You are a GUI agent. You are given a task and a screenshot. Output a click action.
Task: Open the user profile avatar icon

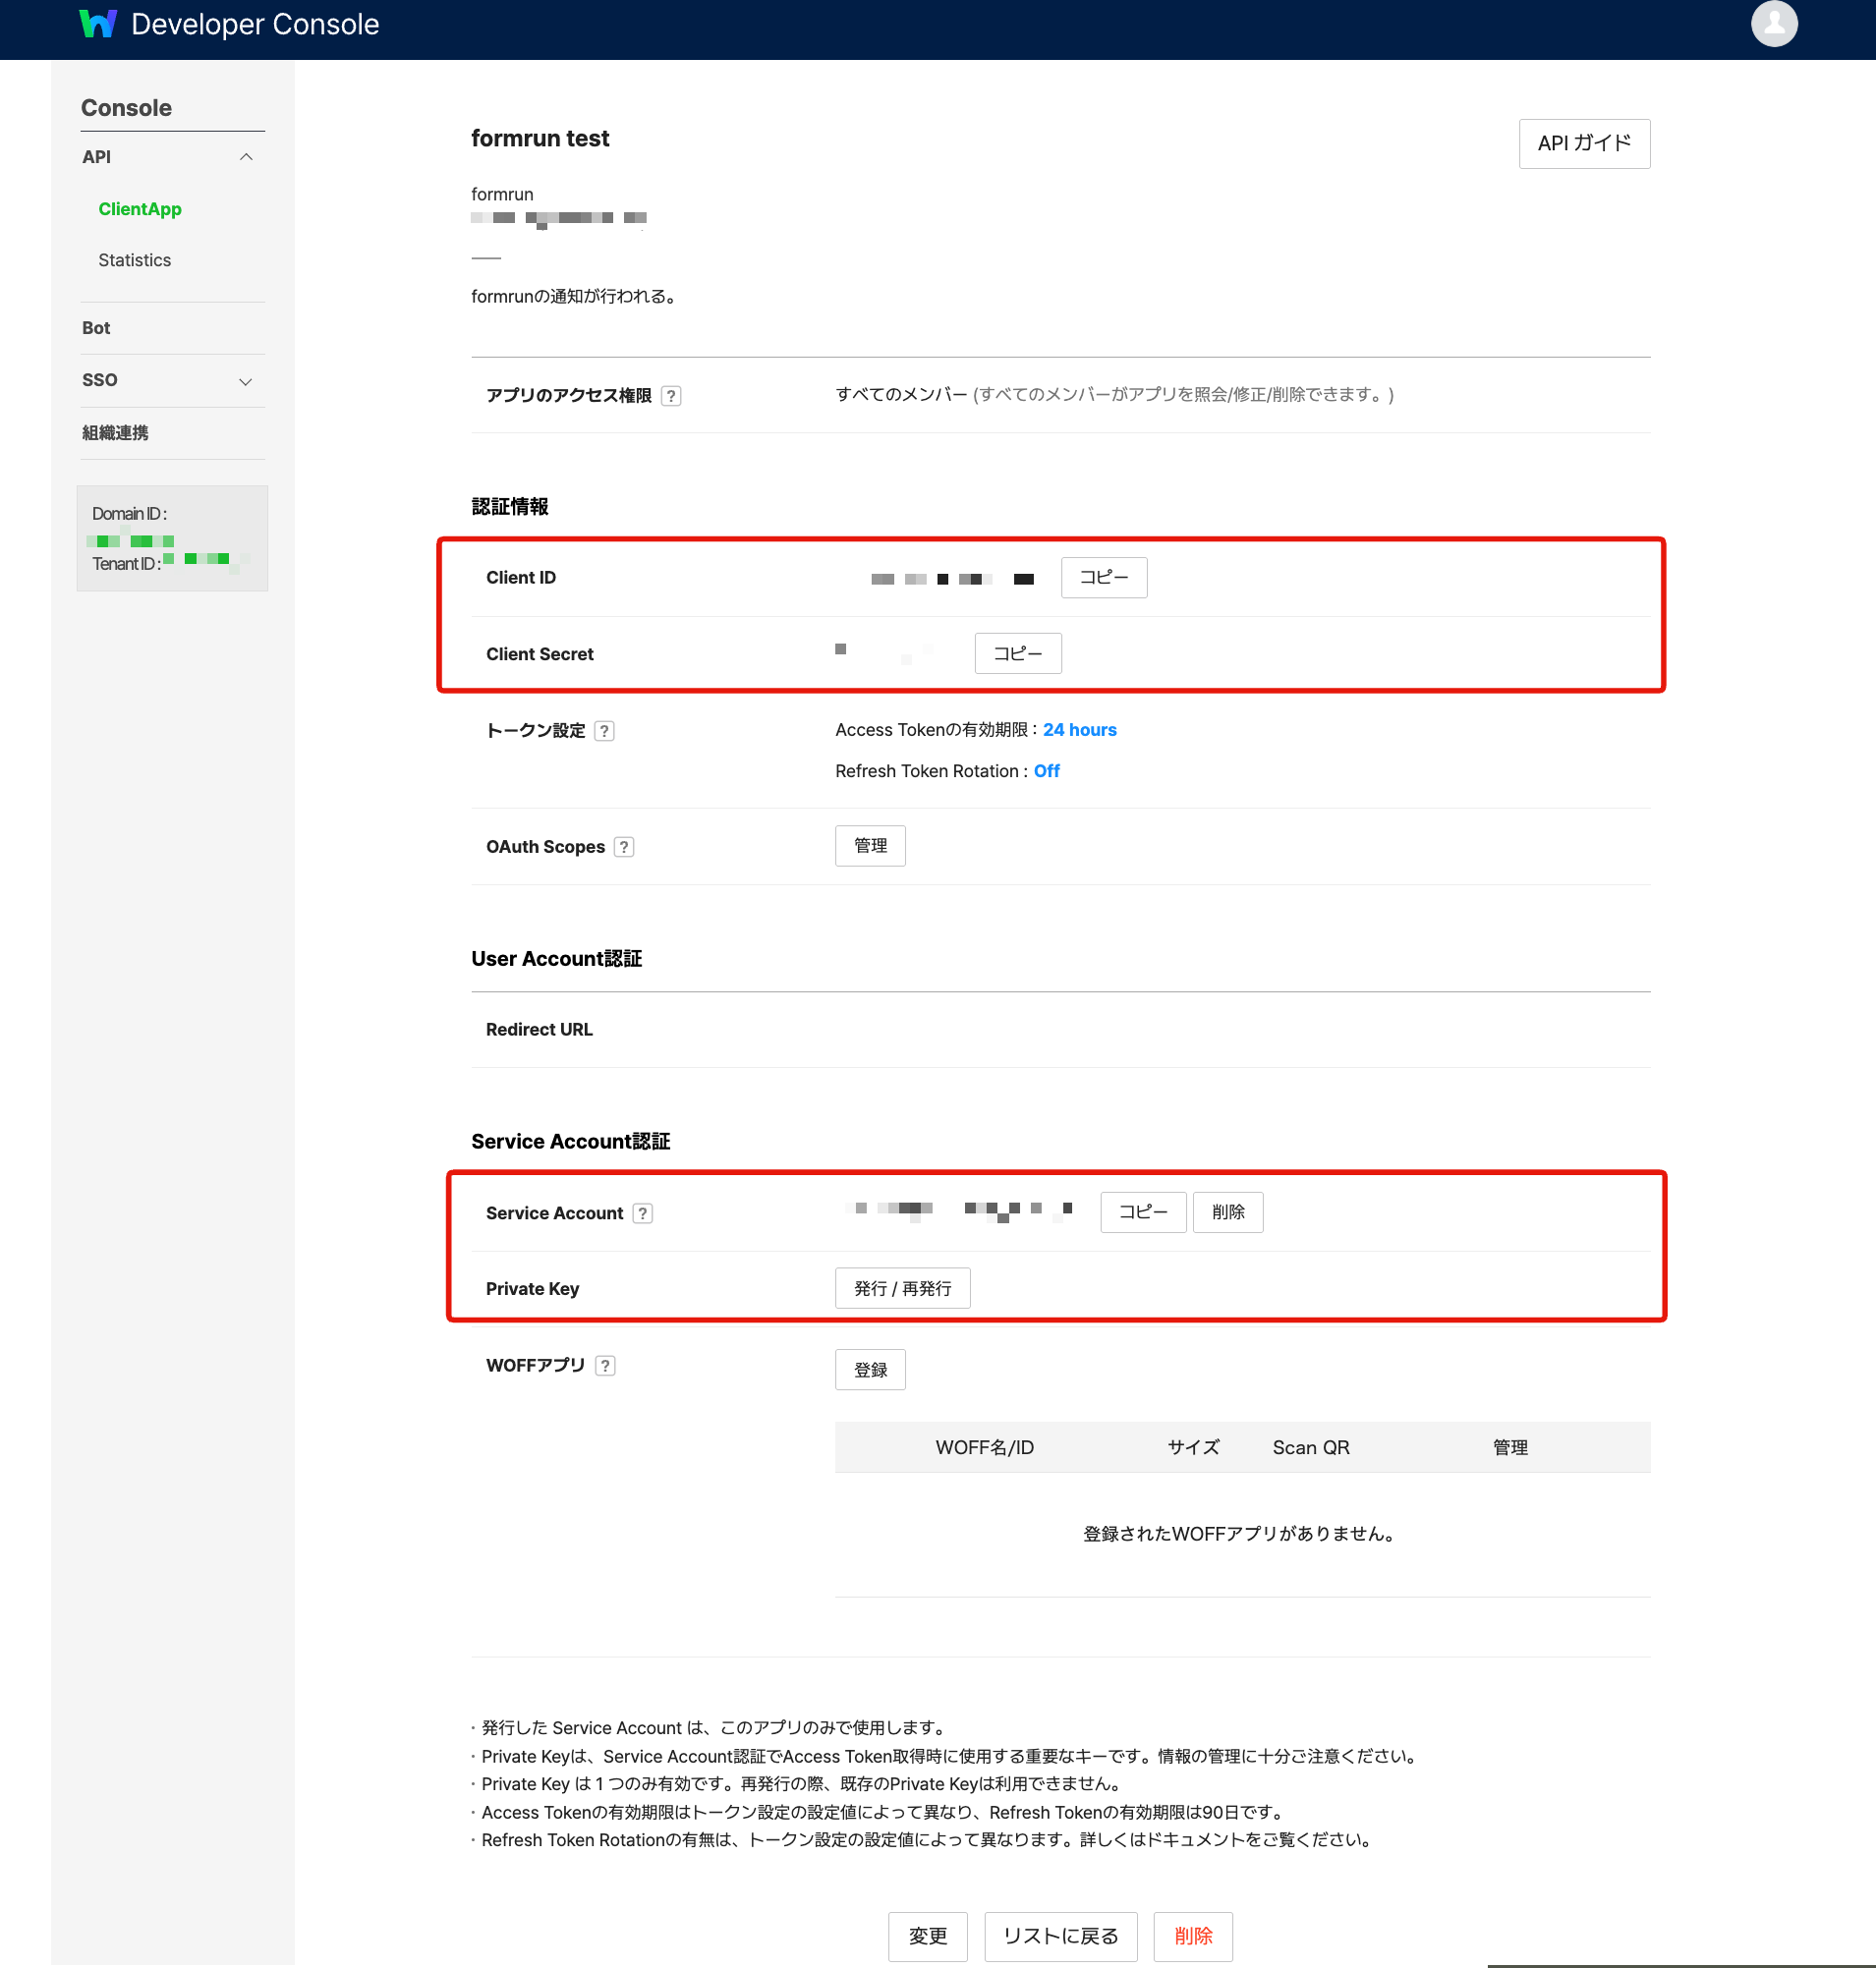tap(1773, 23)
